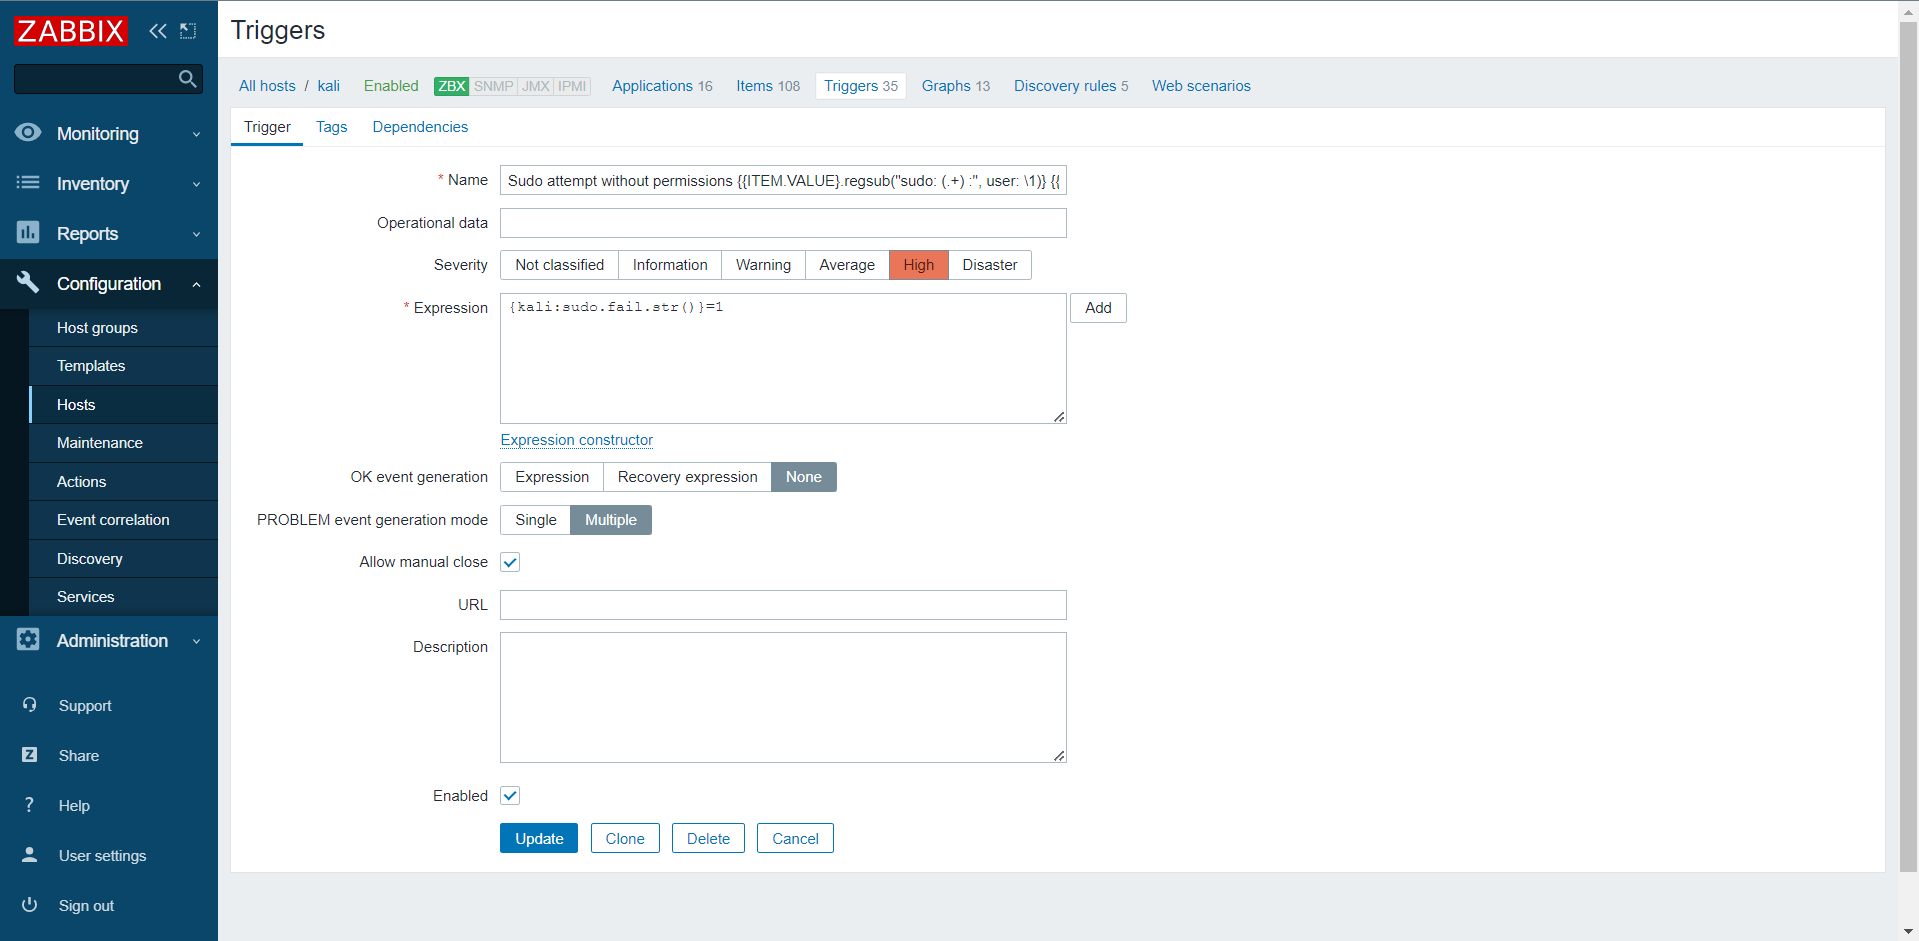This screenshot has height=941, width=1919.
Task: Click the search magnifier icon
Action: coord(187,79)
